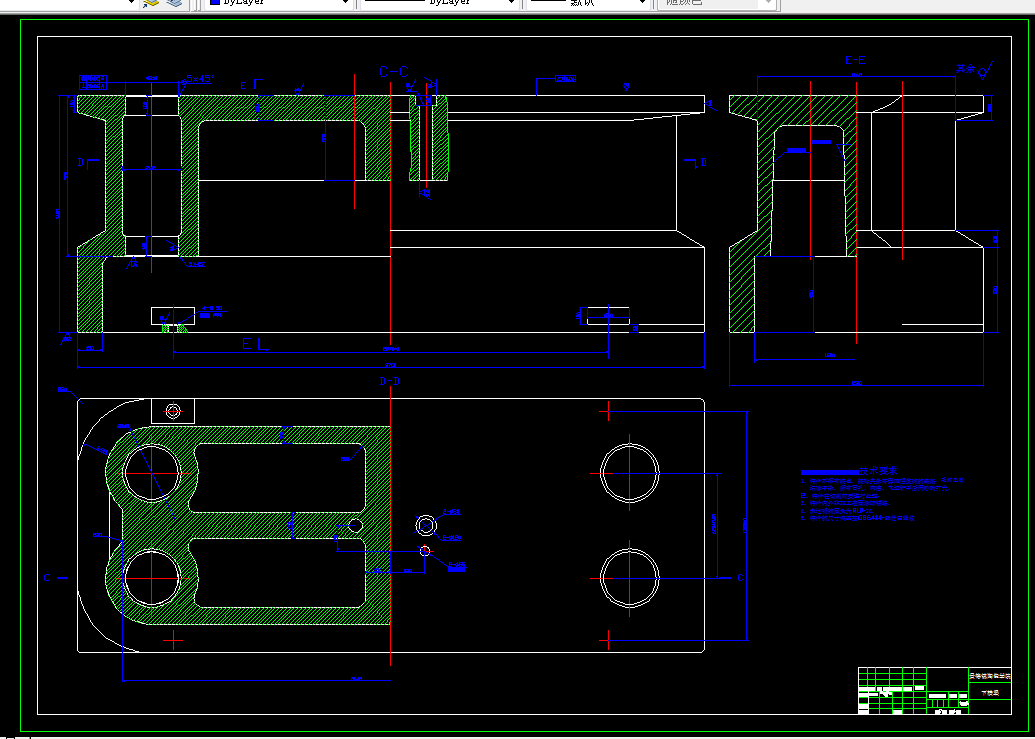
Task: Click the blue color swatch beside ByLayer
Action: coord(215,3)
